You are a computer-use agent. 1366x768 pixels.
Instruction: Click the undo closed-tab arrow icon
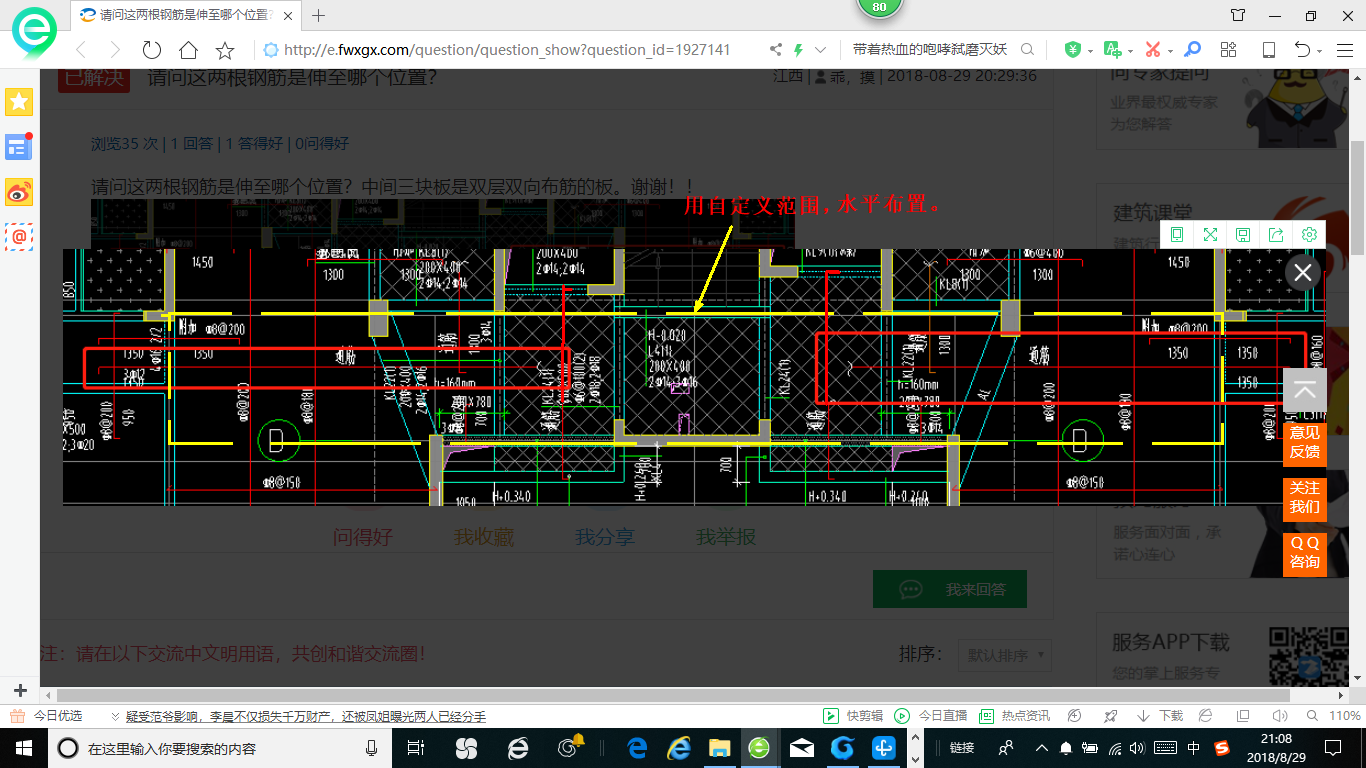[1302, 49]
